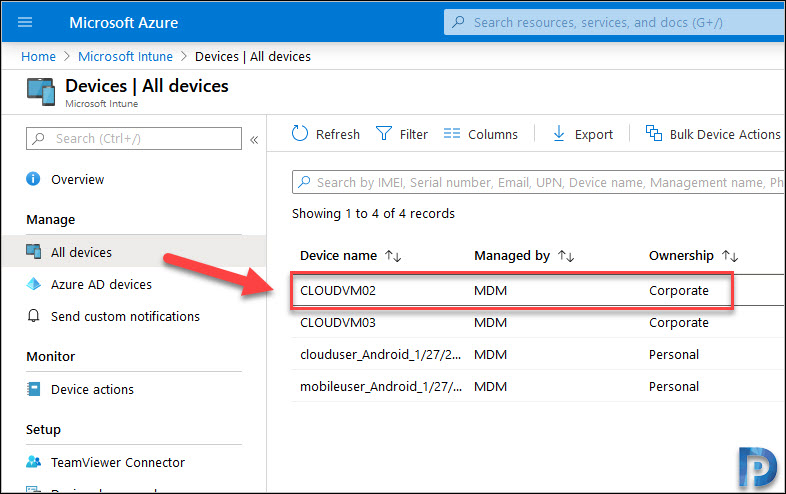786x494 pixels.
Task: Click the Filter funnel icon
Action: (x=384, y=133)
